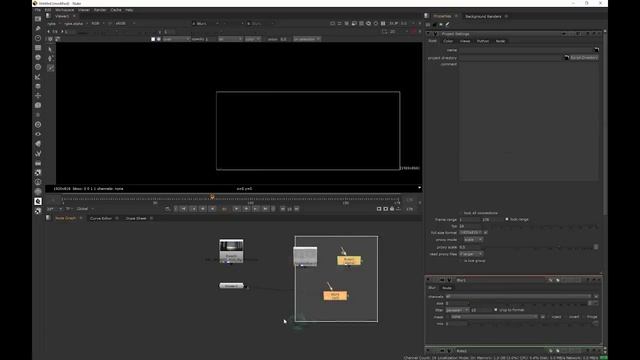640x360 pixels.
Task: Open the Blur channels dropdown
Action: click(x=518, y=296)
